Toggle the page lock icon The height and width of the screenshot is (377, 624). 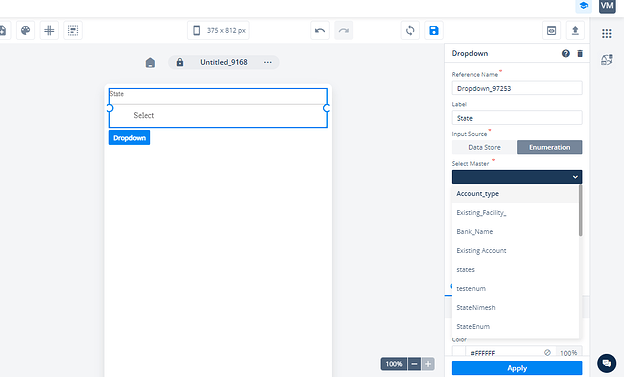tap(180, 62)
